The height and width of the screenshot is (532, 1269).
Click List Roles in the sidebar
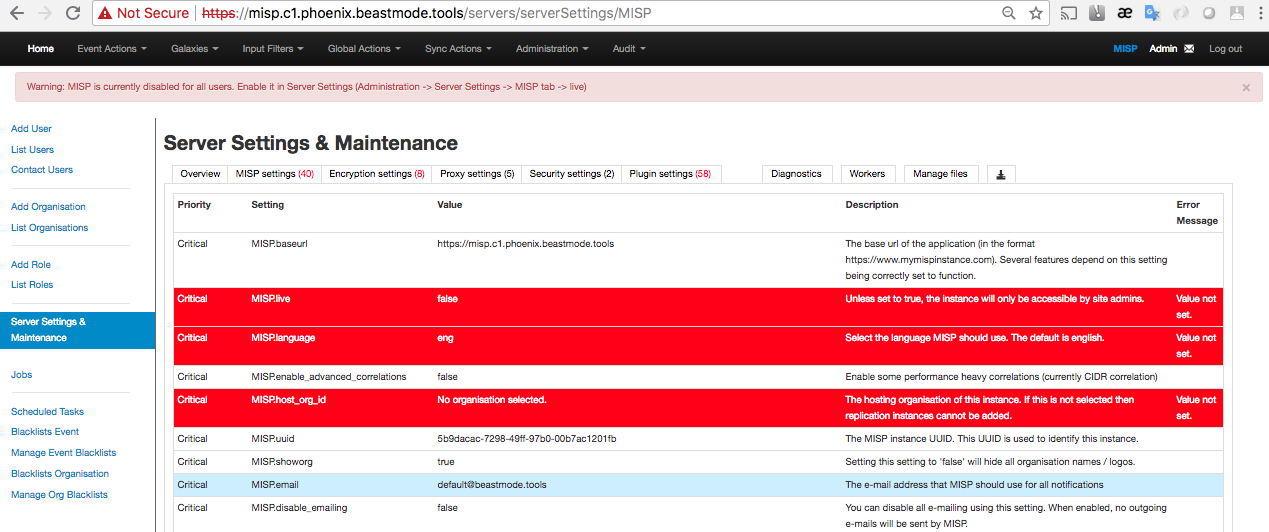32,285
